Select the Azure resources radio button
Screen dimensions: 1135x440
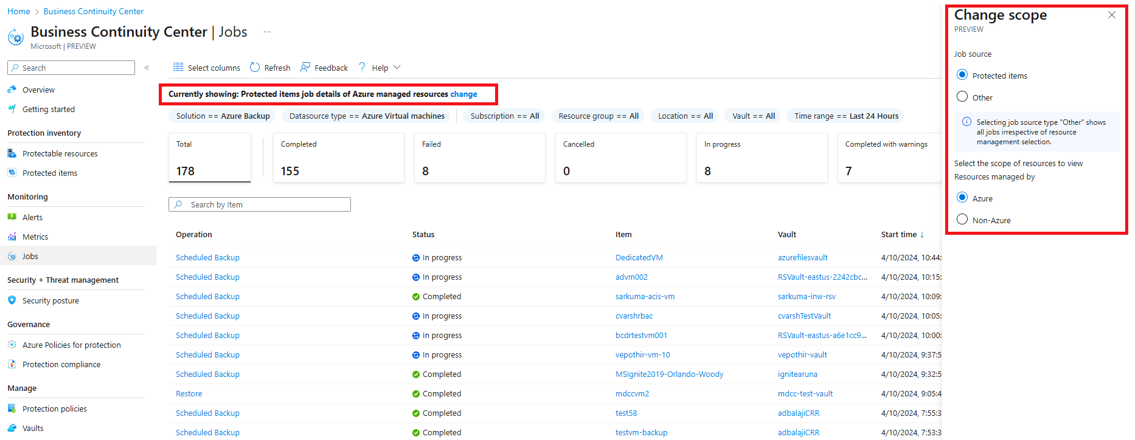pos(962,198)
